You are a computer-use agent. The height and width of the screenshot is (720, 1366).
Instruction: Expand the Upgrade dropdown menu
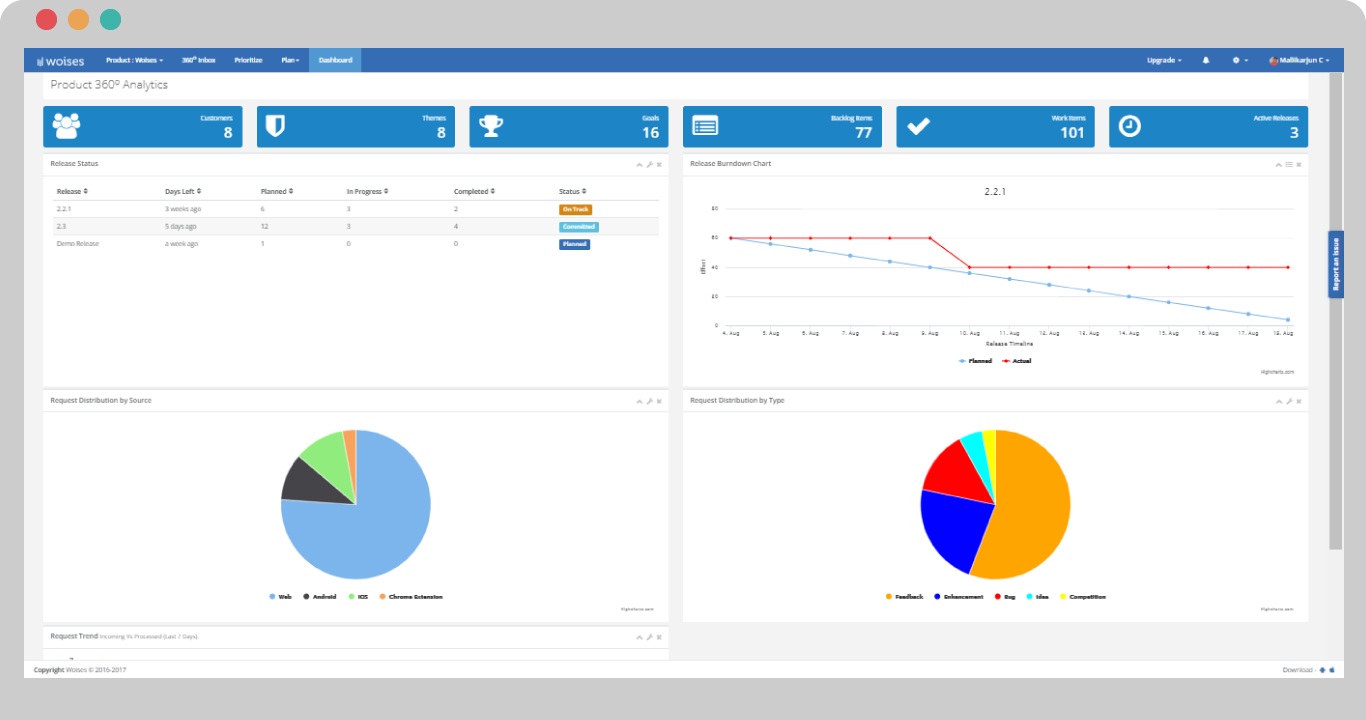coord(1164,60)
